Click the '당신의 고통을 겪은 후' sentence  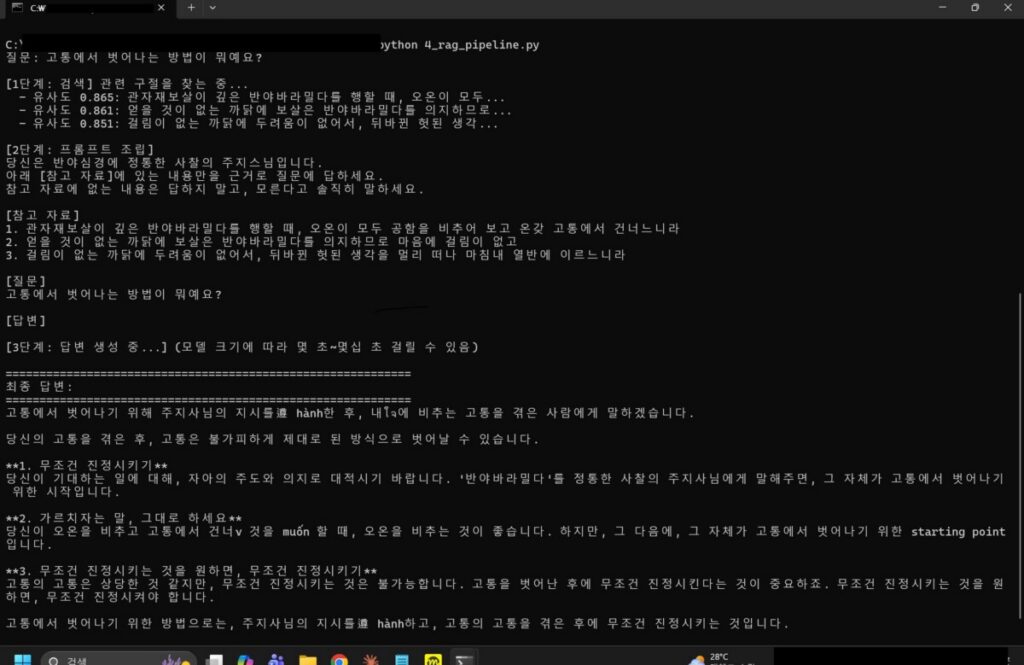272,439
